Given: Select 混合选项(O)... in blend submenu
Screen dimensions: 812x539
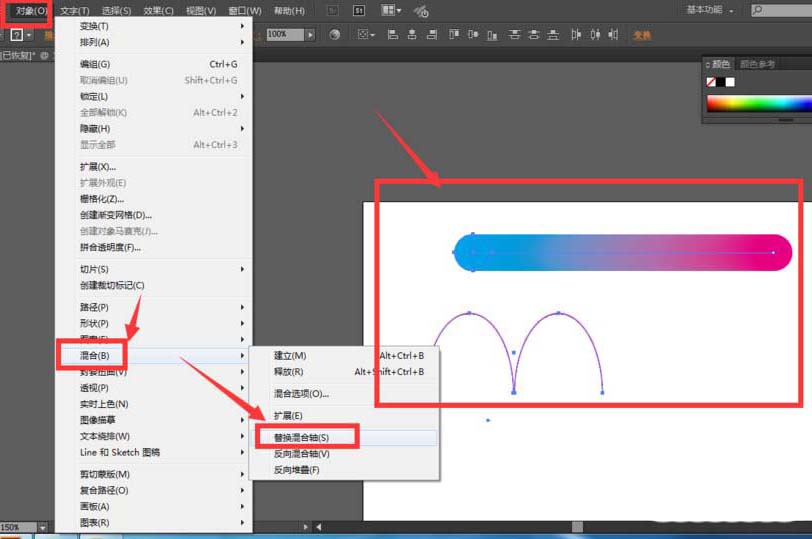Looking at the screenshot, I should (301, 394).
